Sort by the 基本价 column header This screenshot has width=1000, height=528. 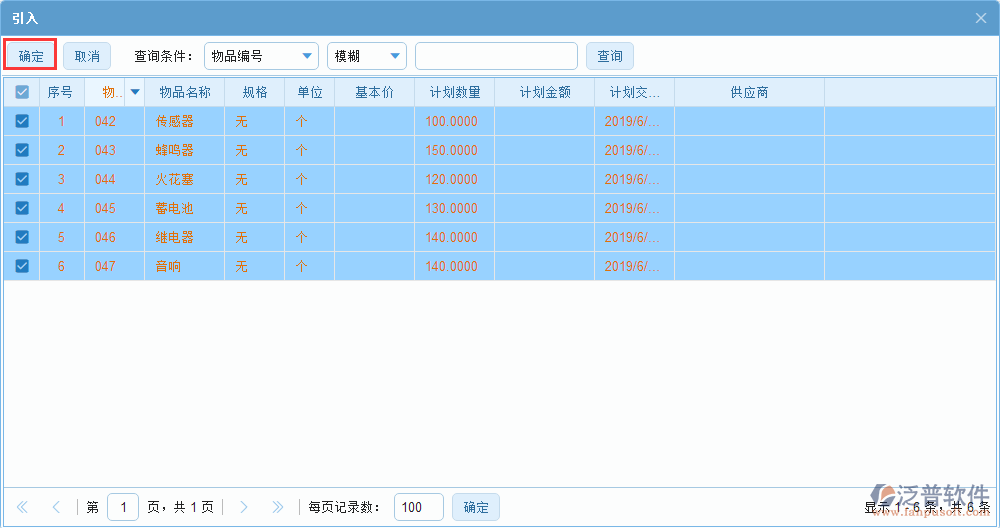374,92
